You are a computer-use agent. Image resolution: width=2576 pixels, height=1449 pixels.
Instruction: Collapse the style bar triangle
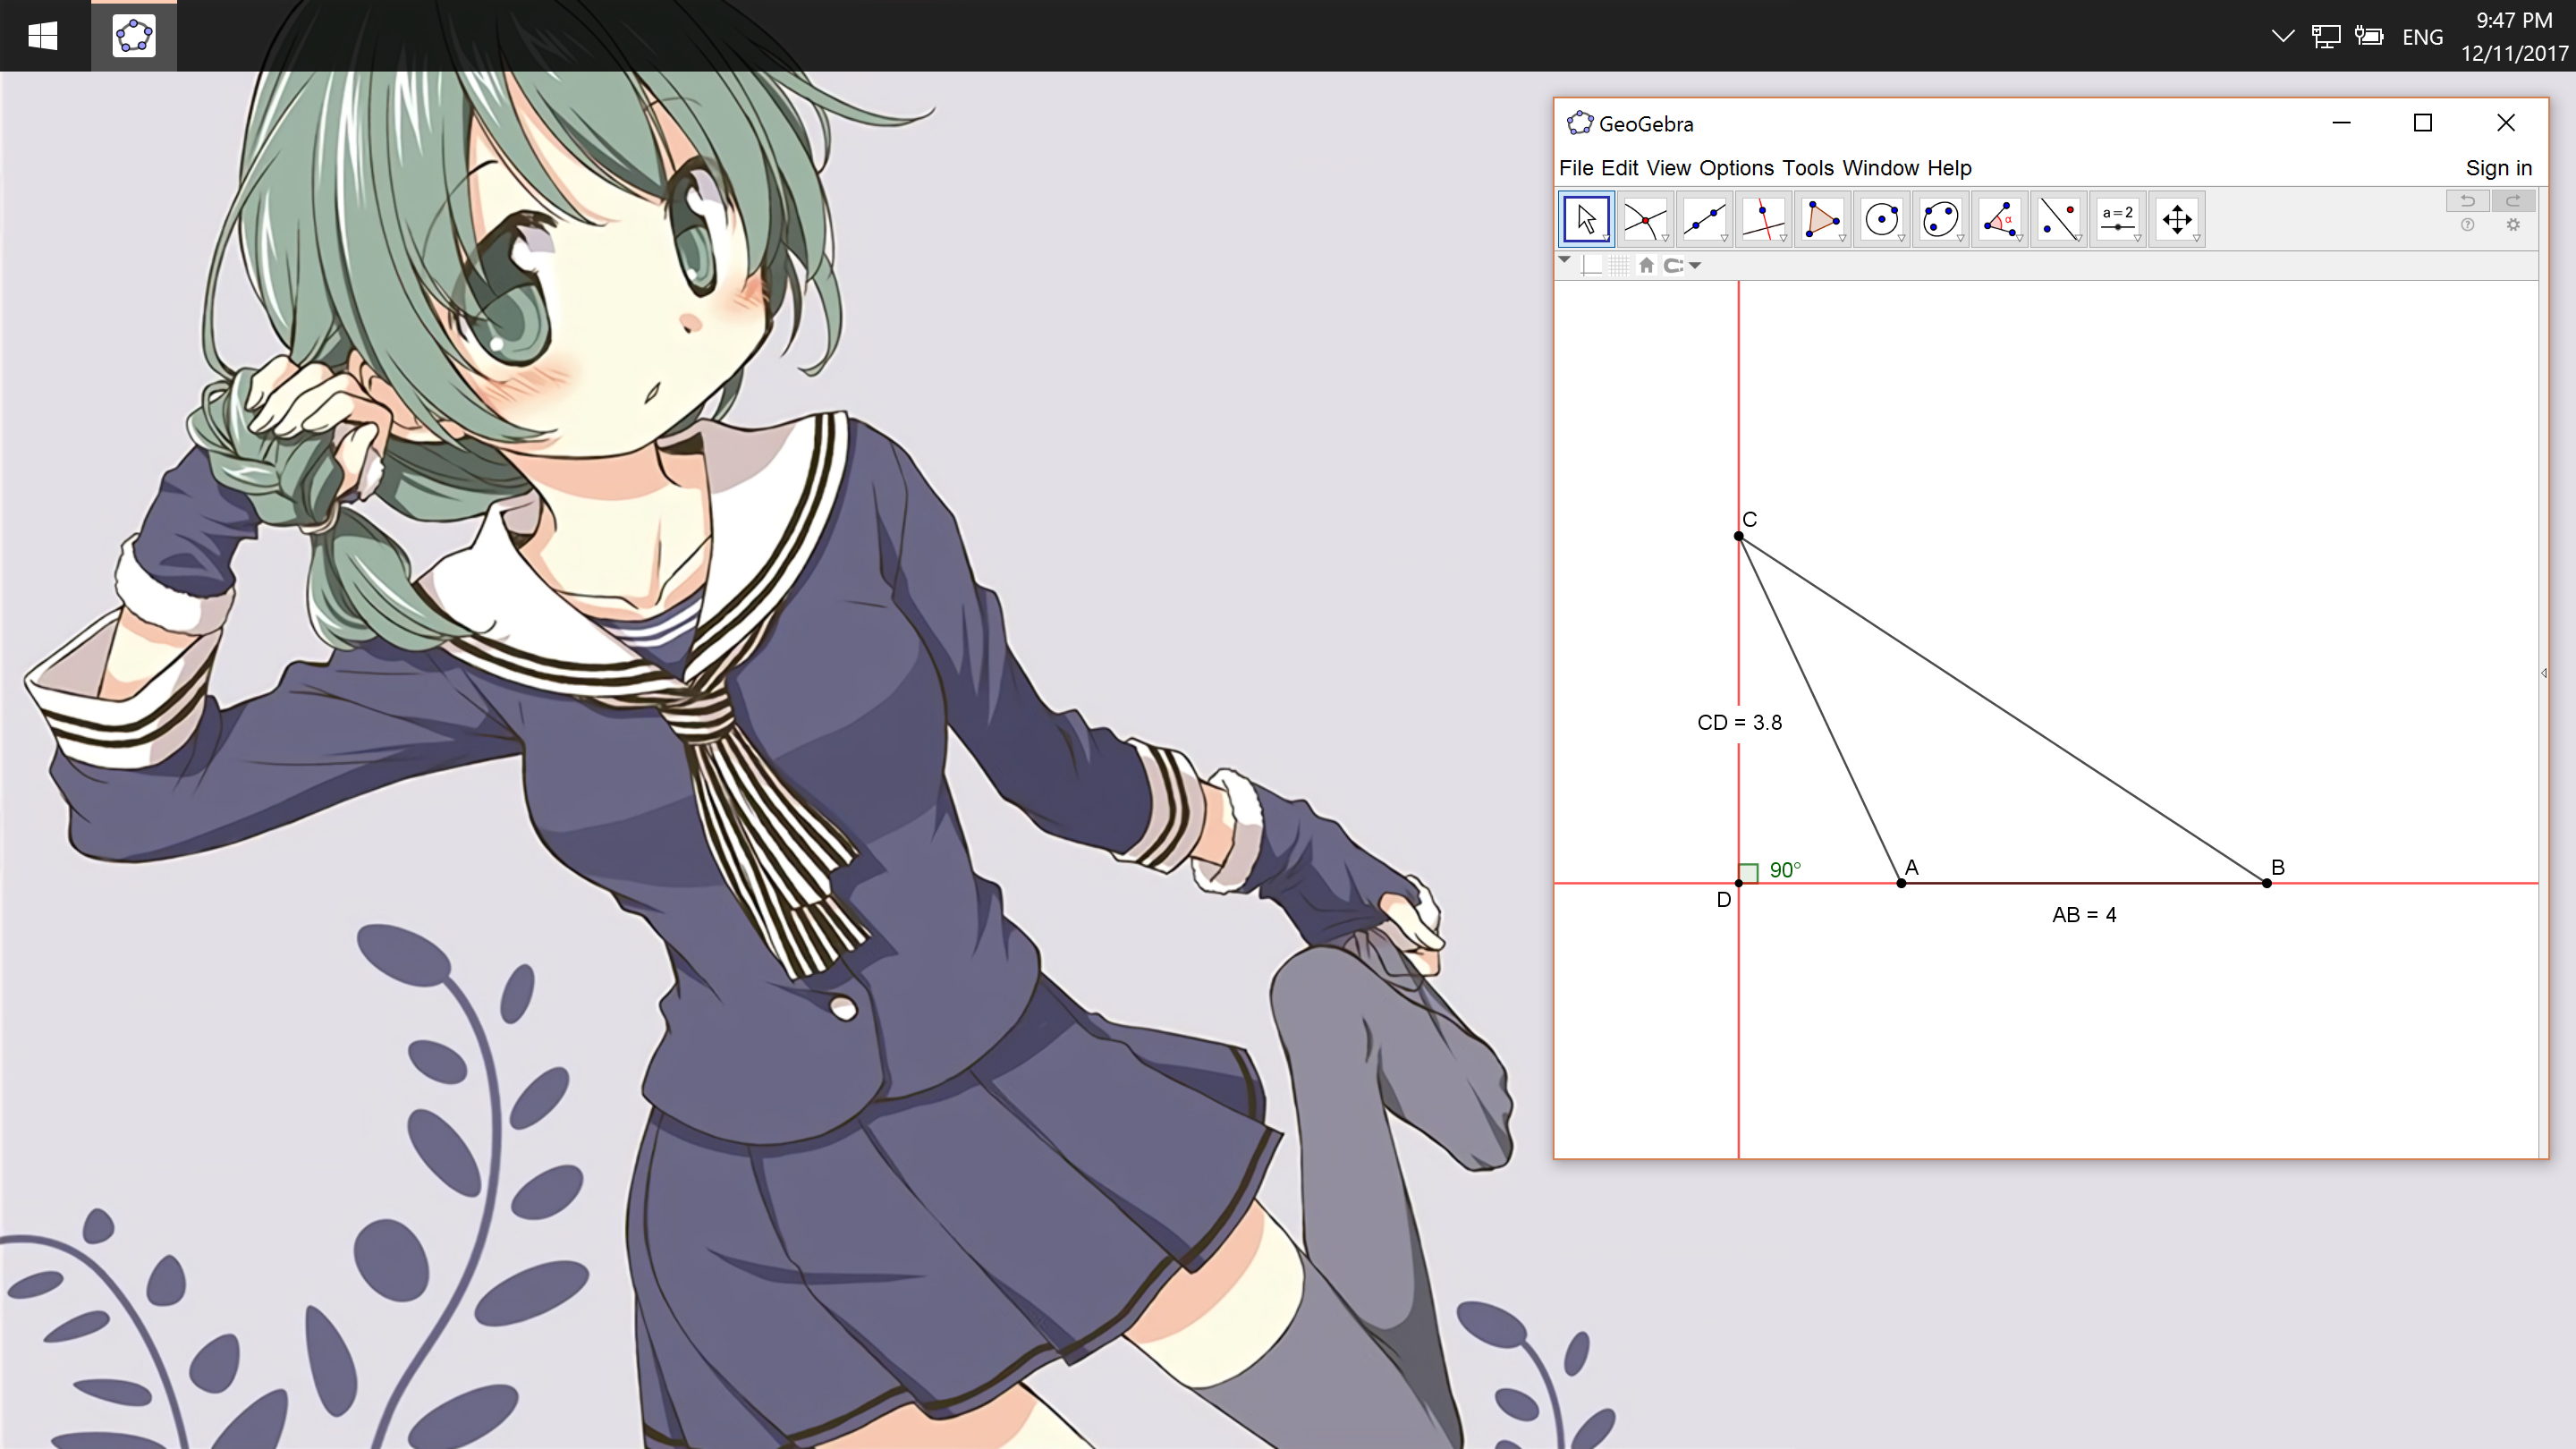1565,260
